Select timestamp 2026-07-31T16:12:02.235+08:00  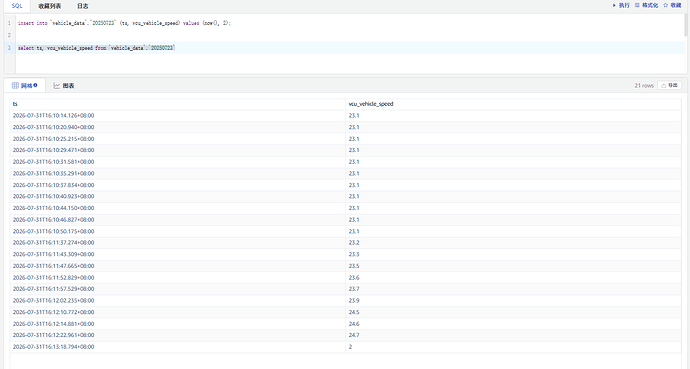coord(53,300)
